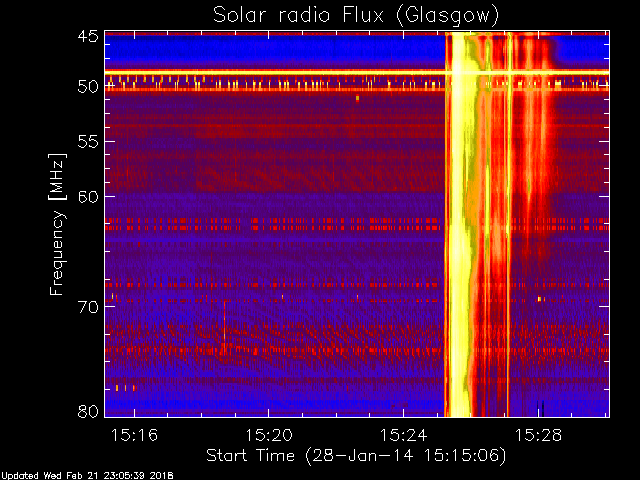Click the "Frequency [MHz]" axis label
Image resolution: width=640 pixels, height=480 pixels.
[57, 224]
